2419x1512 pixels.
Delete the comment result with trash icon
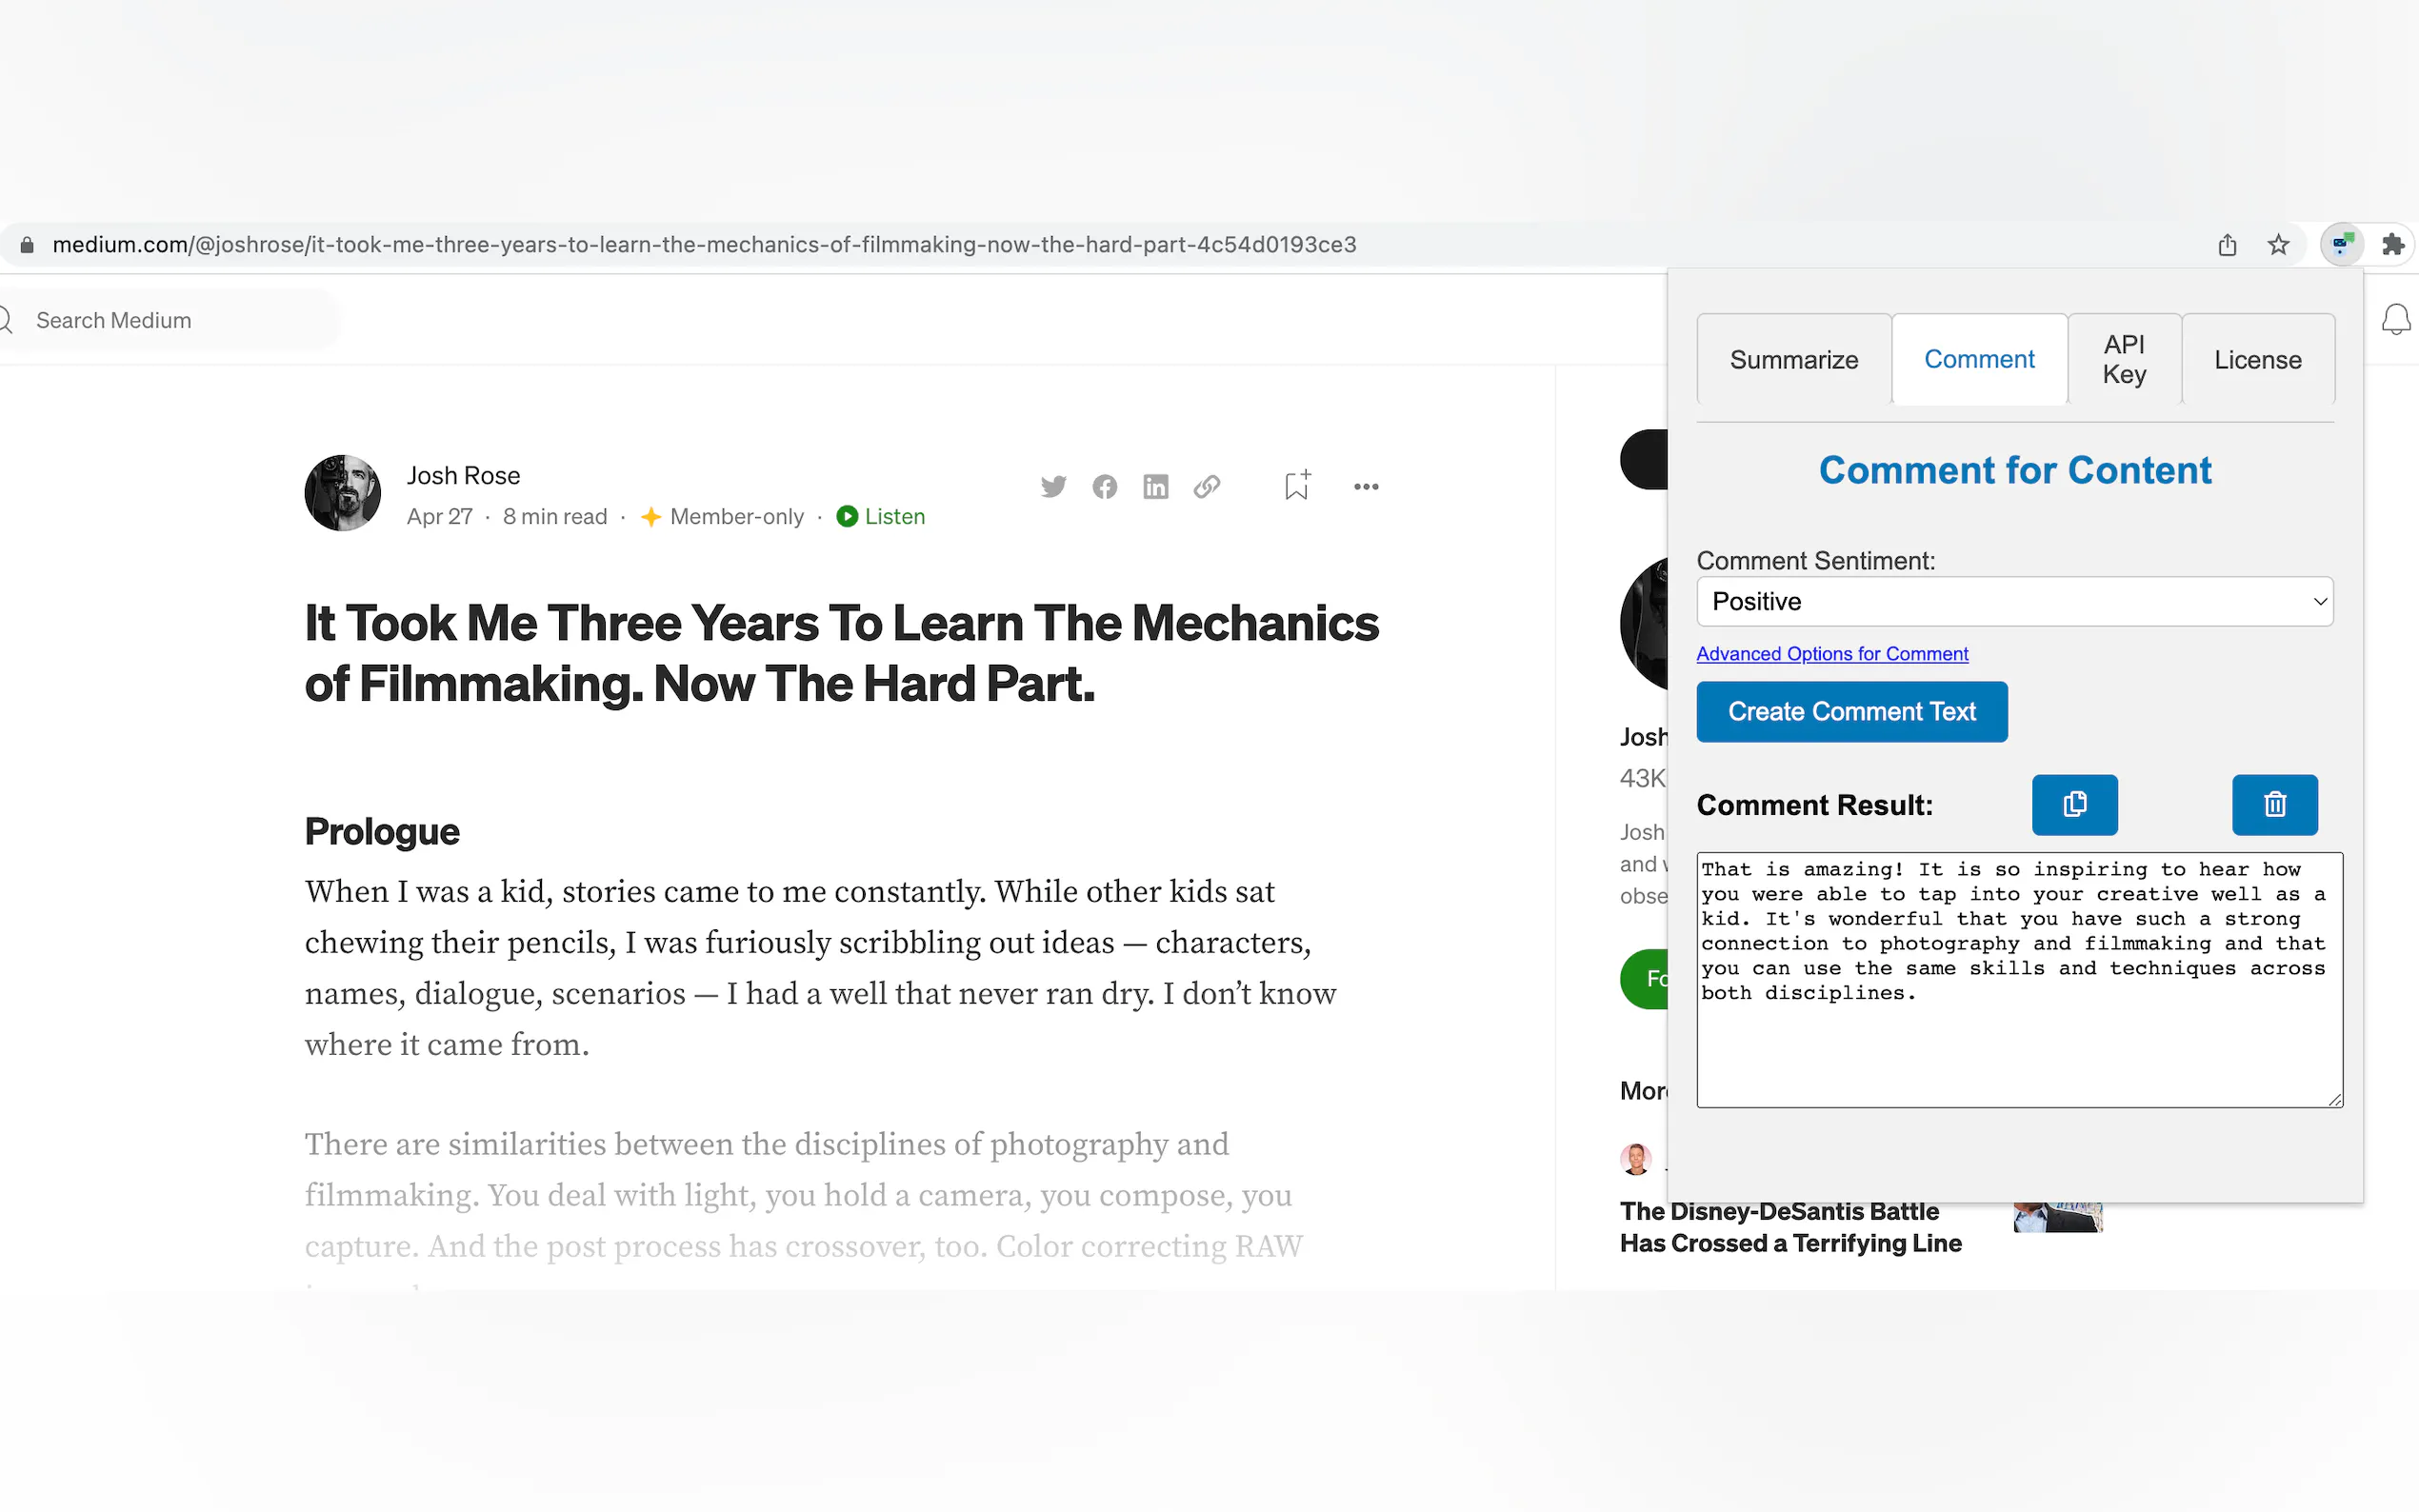2274,804
